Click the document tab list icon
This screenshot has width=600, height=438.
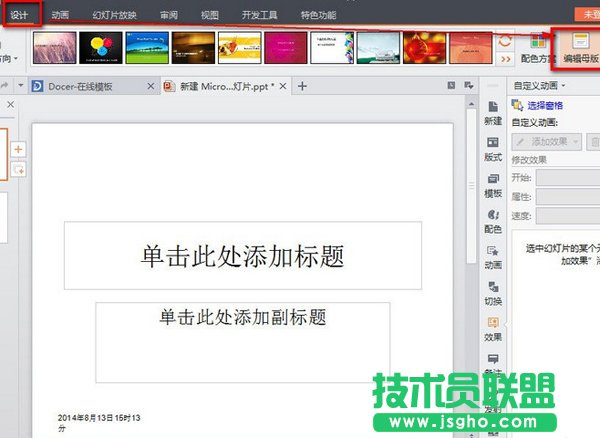point(469,85)
